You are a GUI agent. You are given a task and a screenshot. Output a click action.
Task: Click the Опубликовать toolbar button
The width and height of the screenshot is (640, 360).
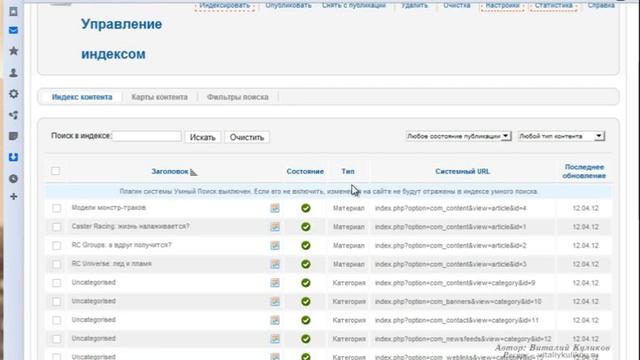coord(289,5)
